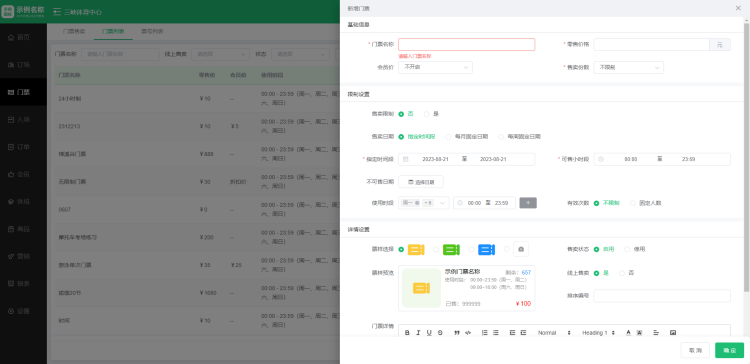The image size is (750, 364).
Task: Click the 零售价格 price input field
Action: 651,44
